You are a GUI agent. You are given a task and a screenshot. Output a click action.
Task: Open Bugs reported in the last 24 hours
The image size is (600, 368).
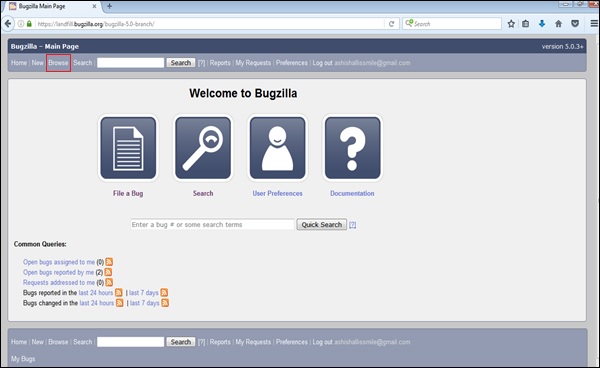pos(96,293)
